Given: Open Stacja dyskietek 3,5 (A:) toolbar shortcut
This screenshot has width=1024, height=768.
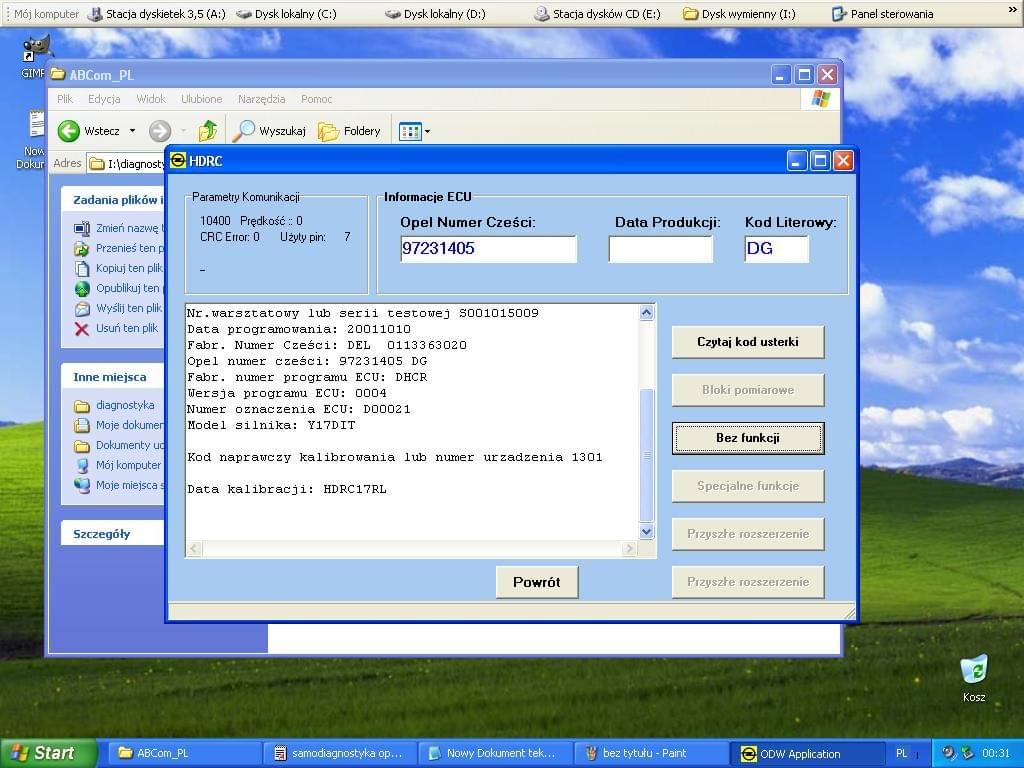Looking at the screenshot, I should point(157,14).
